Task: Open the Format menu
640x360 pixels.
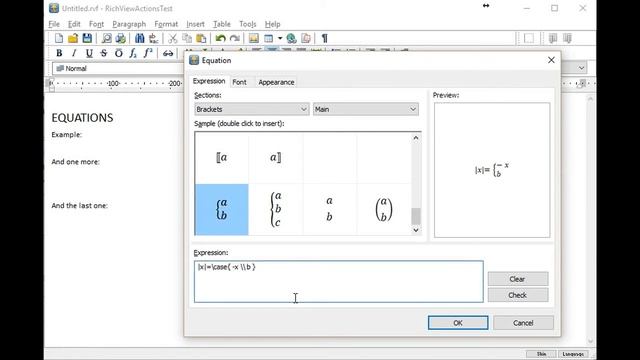Action: pyautogui.click(x=166, y=24)
